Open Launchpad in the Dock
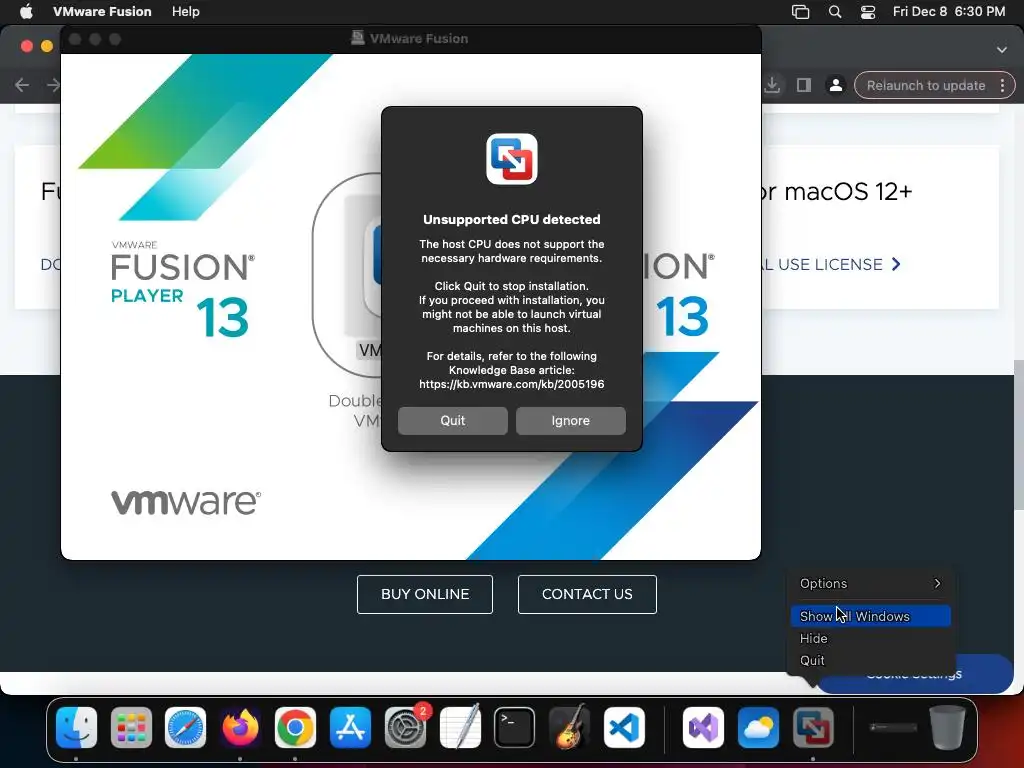The width and height of the screenshot is (1024, 768). pos(131,727)
